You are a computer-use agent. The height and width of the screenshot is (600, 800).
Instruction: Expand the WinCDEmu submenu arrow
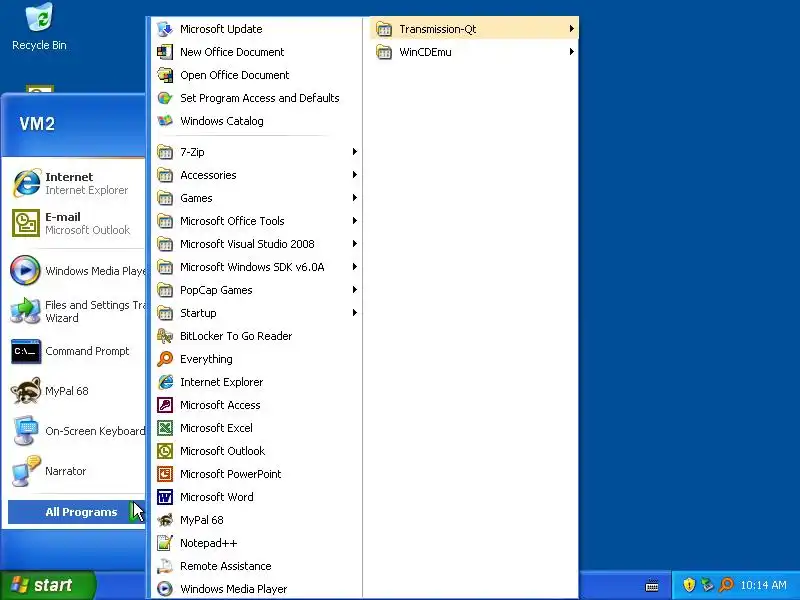click(571, 52)
